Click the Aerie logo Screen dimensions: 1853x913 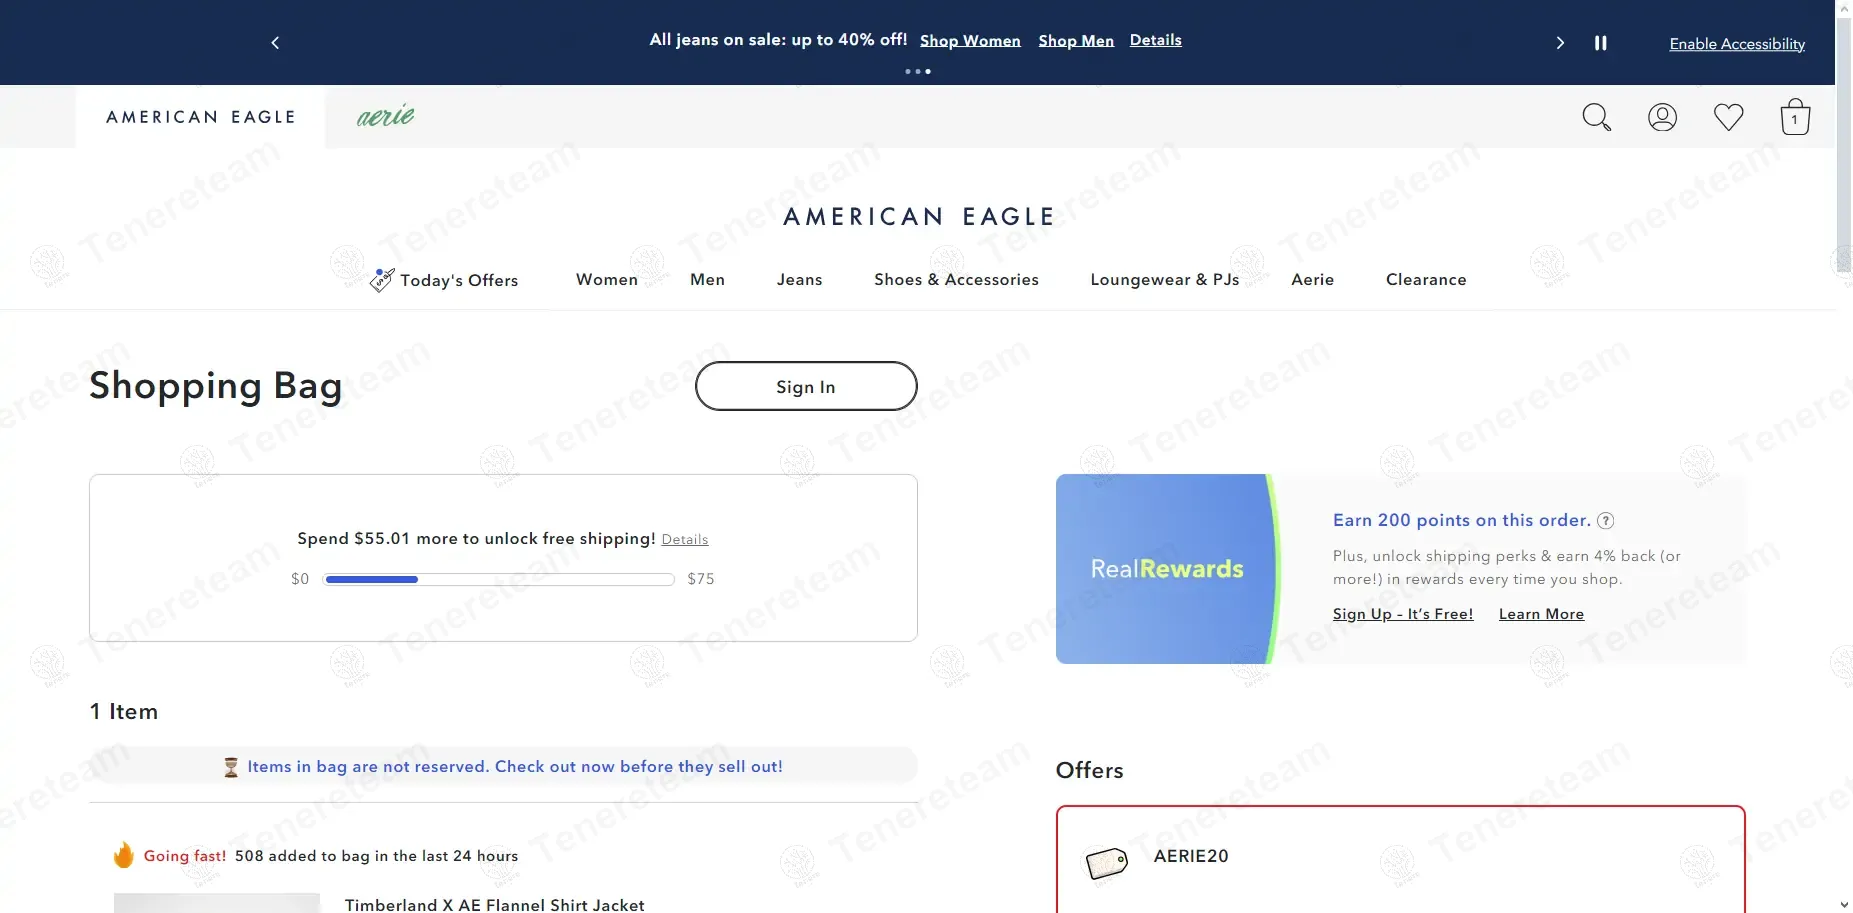pyautogui.click(x=386, y=116)
